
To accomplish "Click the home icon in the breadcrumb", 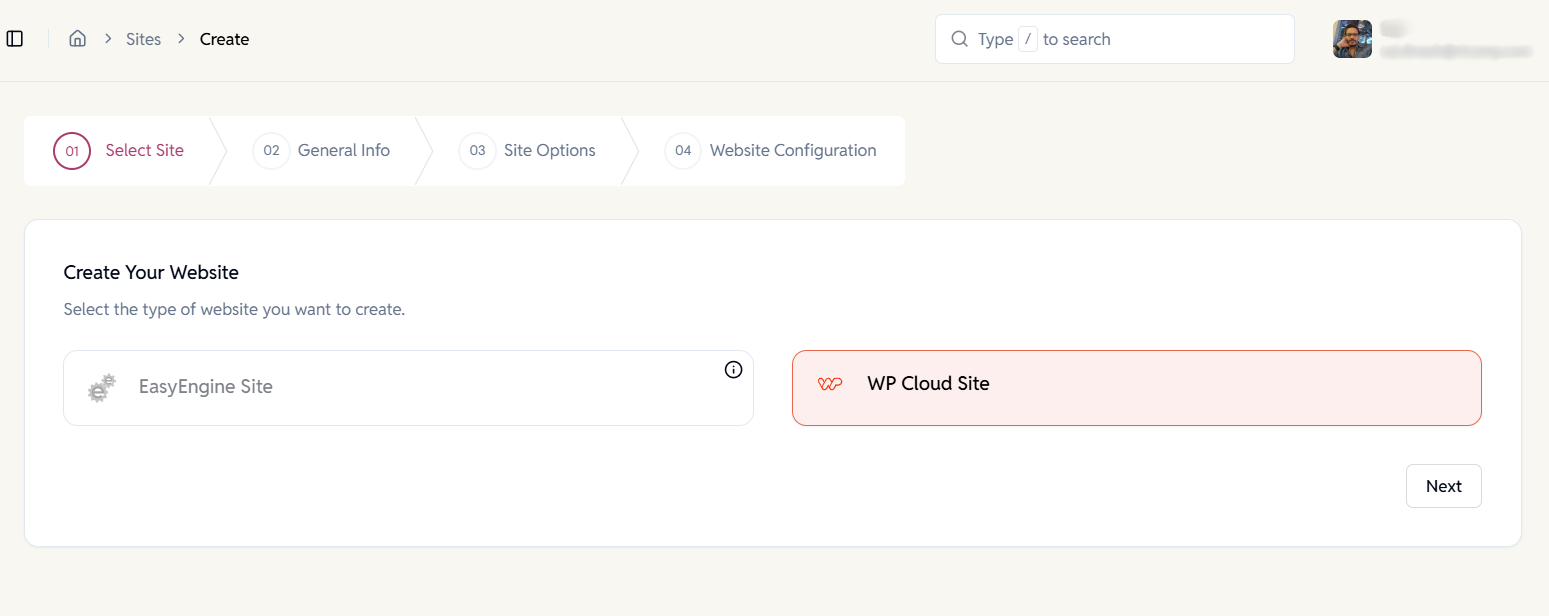I will (77, 38).
